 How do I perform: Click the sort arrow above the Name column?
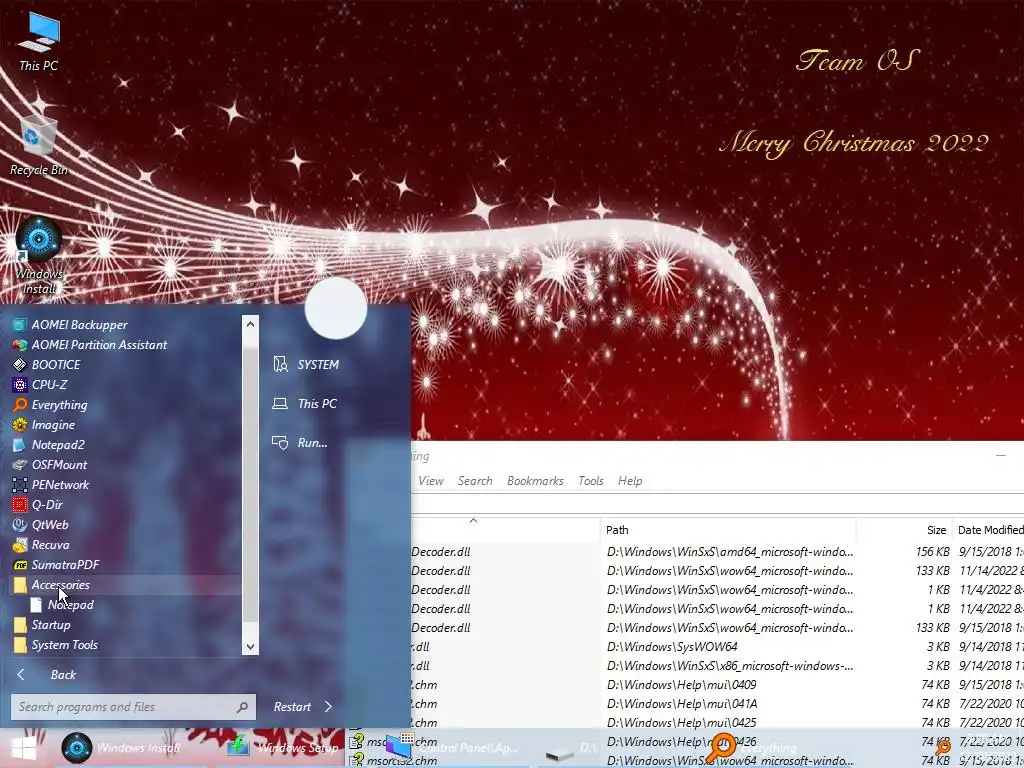pyautogui.click(x=473, y=520)
